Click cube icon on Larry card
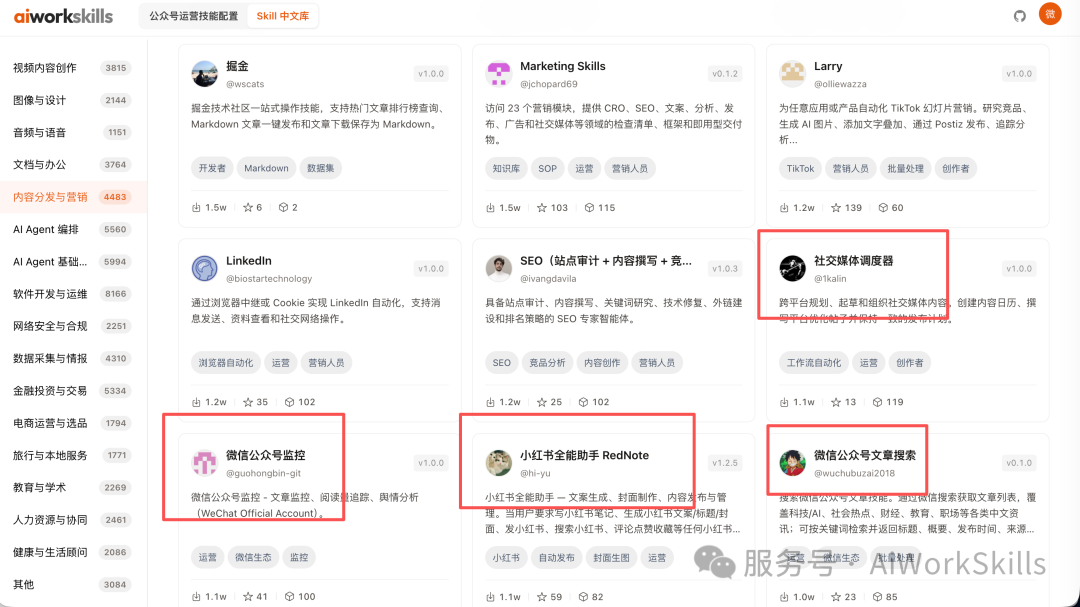Screen dimensions: 1080x607 [x=883, y=207]
